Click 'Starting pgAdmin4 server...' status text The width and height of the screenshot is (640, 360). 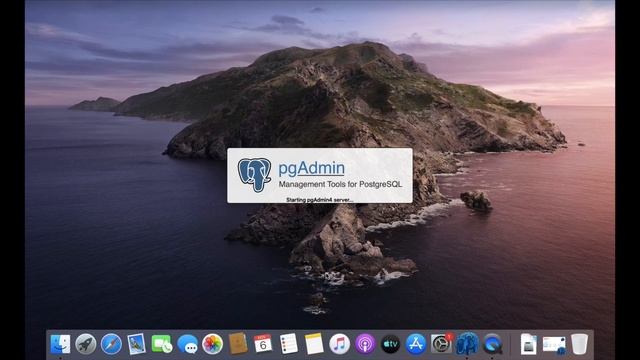[x=320, y=200]
